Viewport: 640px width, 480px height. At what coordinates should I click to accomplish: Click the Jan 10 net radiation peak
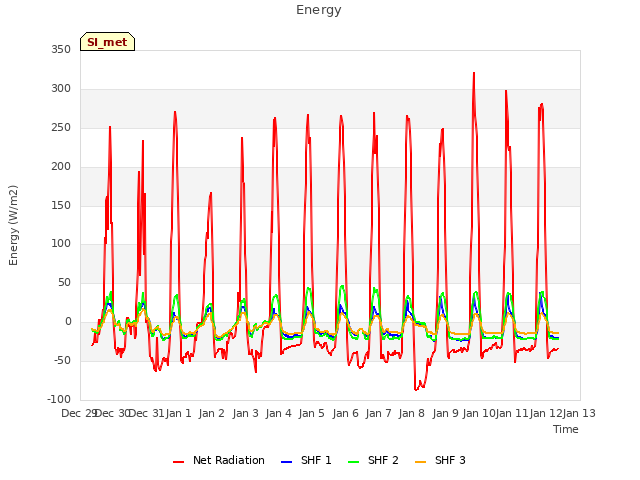point(474,73)
